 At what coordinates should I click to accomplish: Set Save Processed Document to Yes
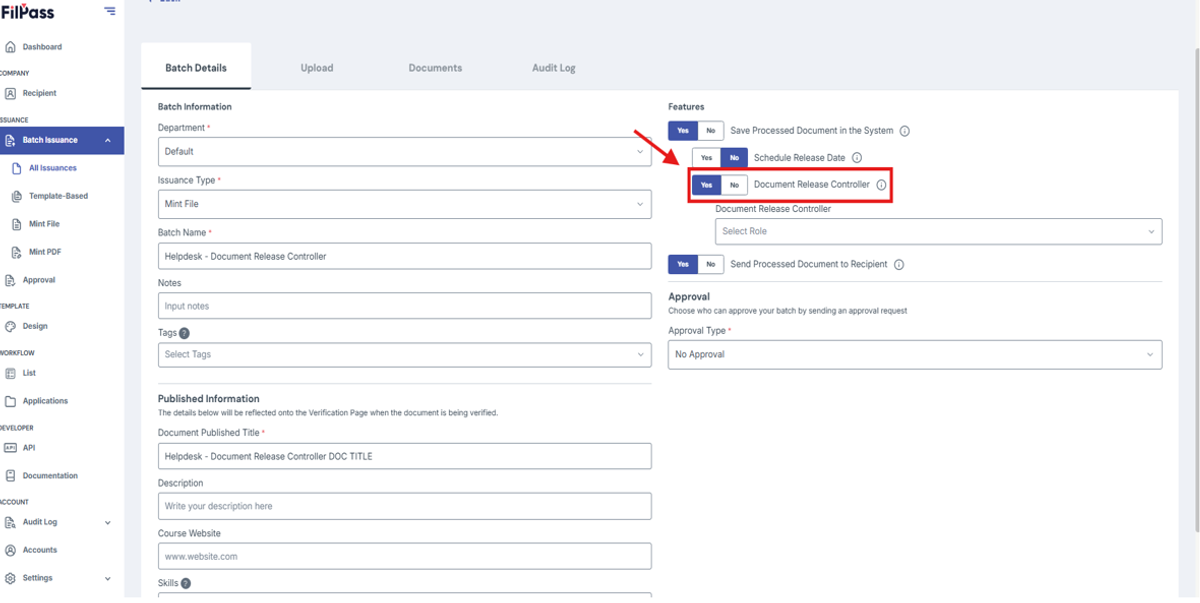[683, 131]
